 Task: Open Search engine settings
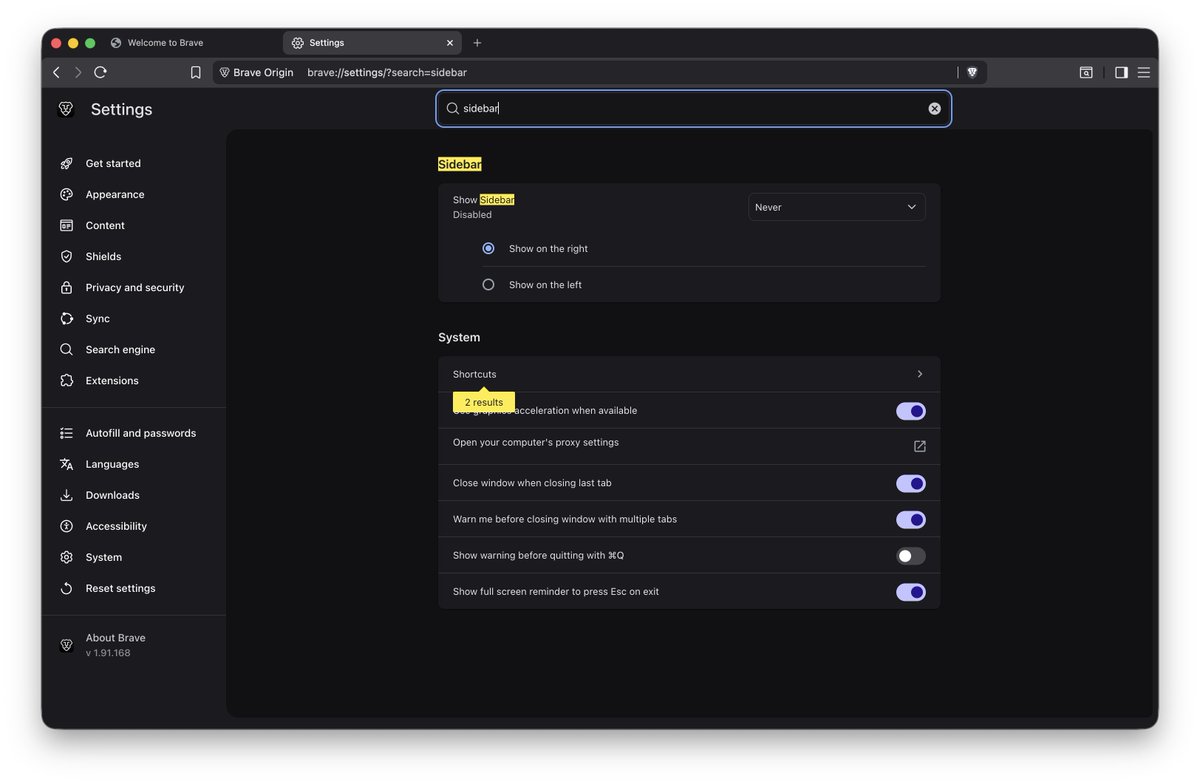120,349
